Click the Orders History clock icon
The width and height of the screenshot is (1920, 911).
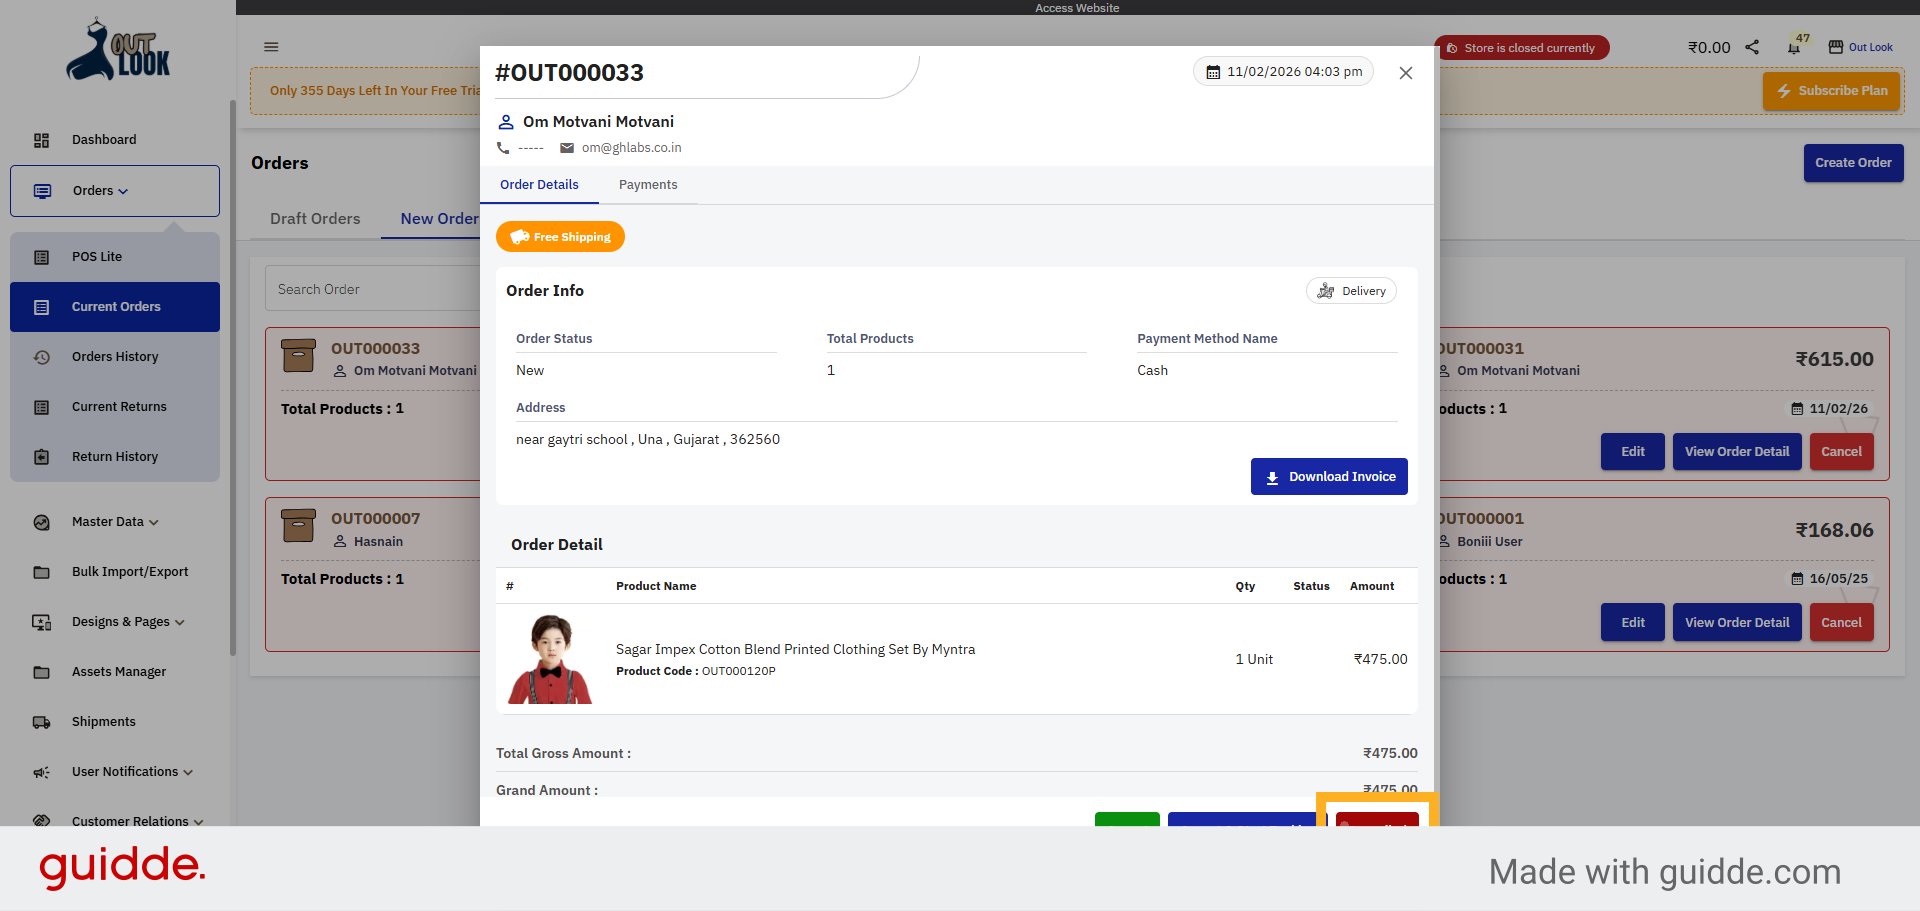(x=41, y=357)
